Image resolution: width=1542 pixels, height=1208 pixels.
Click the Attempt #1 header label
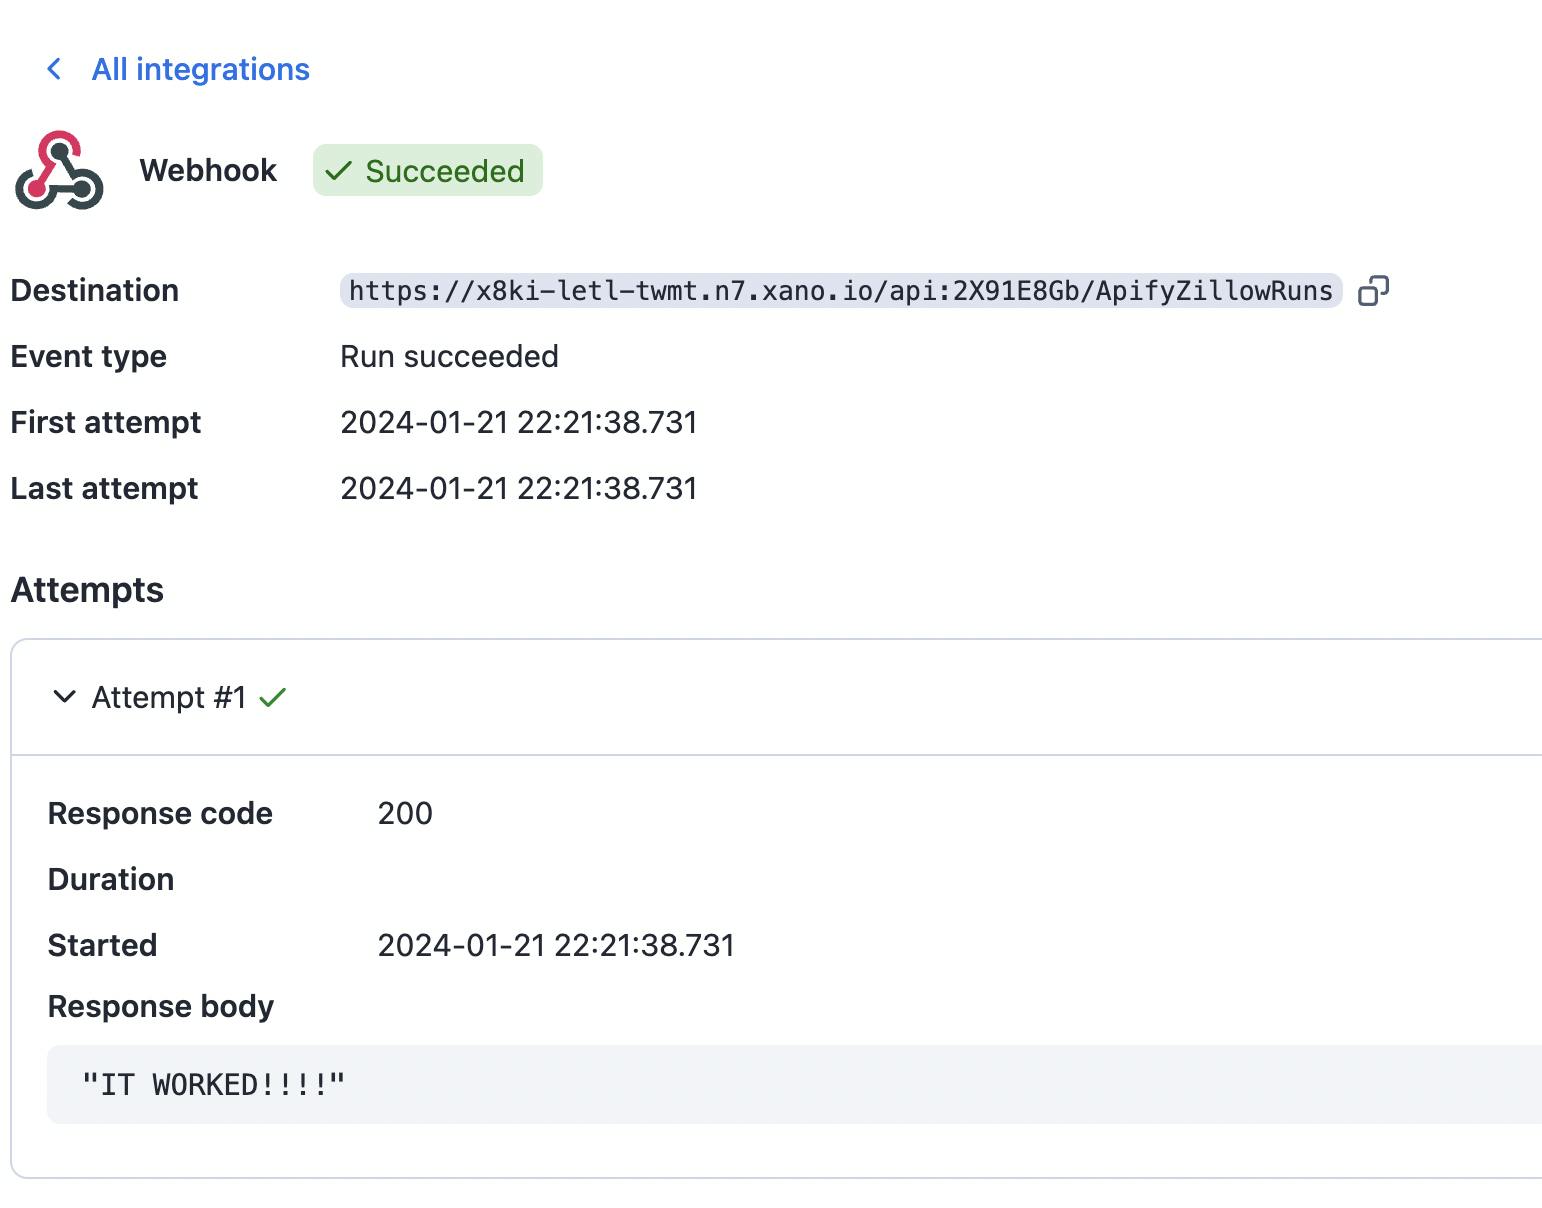[x=169, y=697]
